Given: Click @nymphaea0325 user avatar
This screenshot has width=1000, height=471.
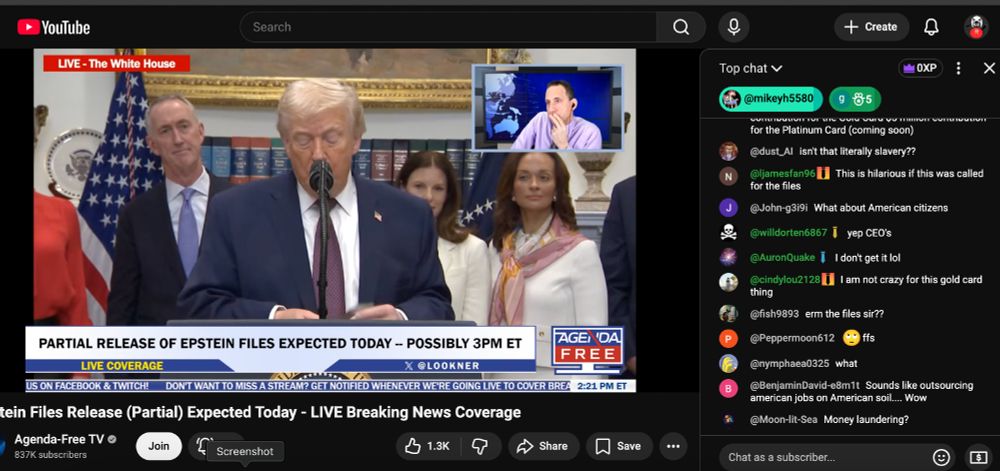Looking at the screenshot, I should [728, 363].
